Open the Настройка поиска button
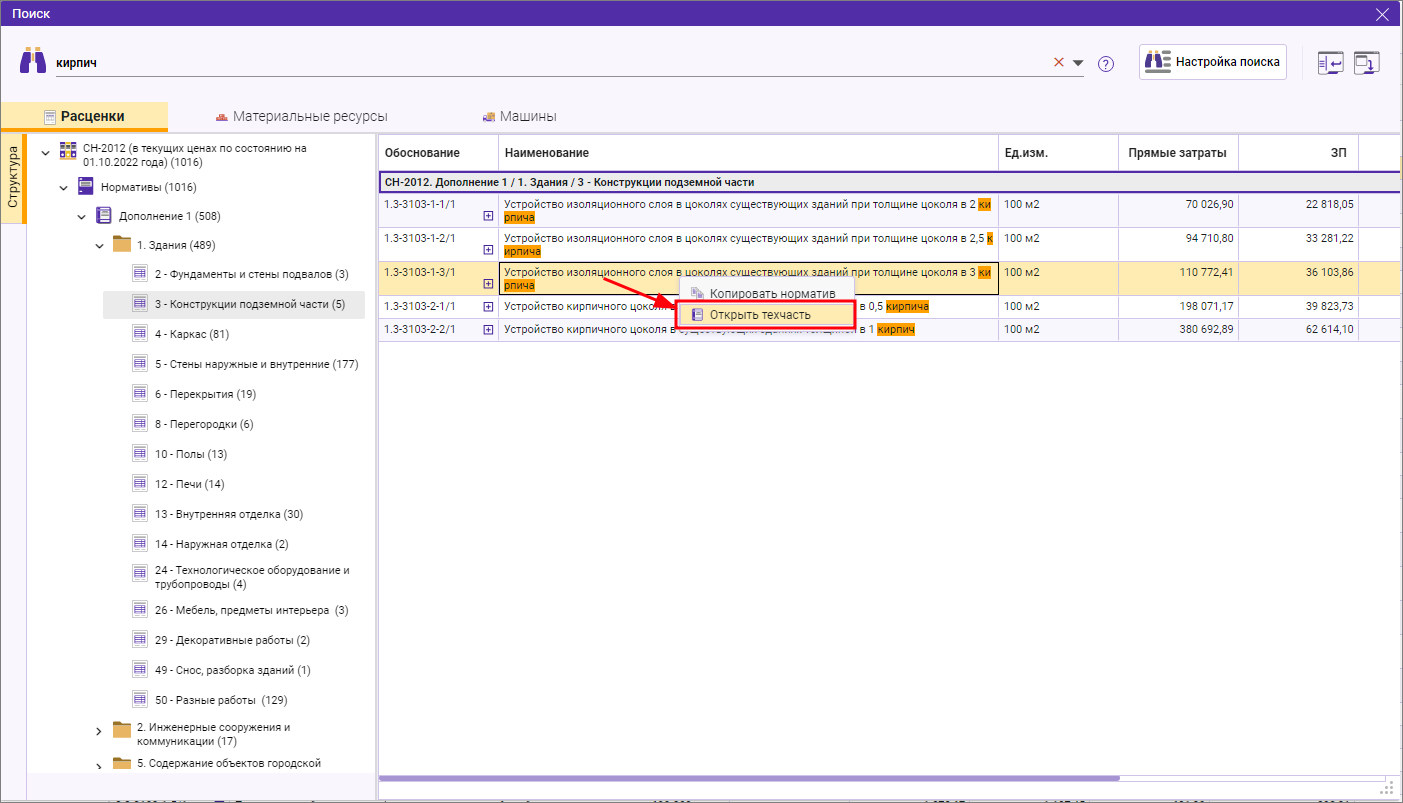The width and height of the screenshot is (1403, 803). 1212,62
